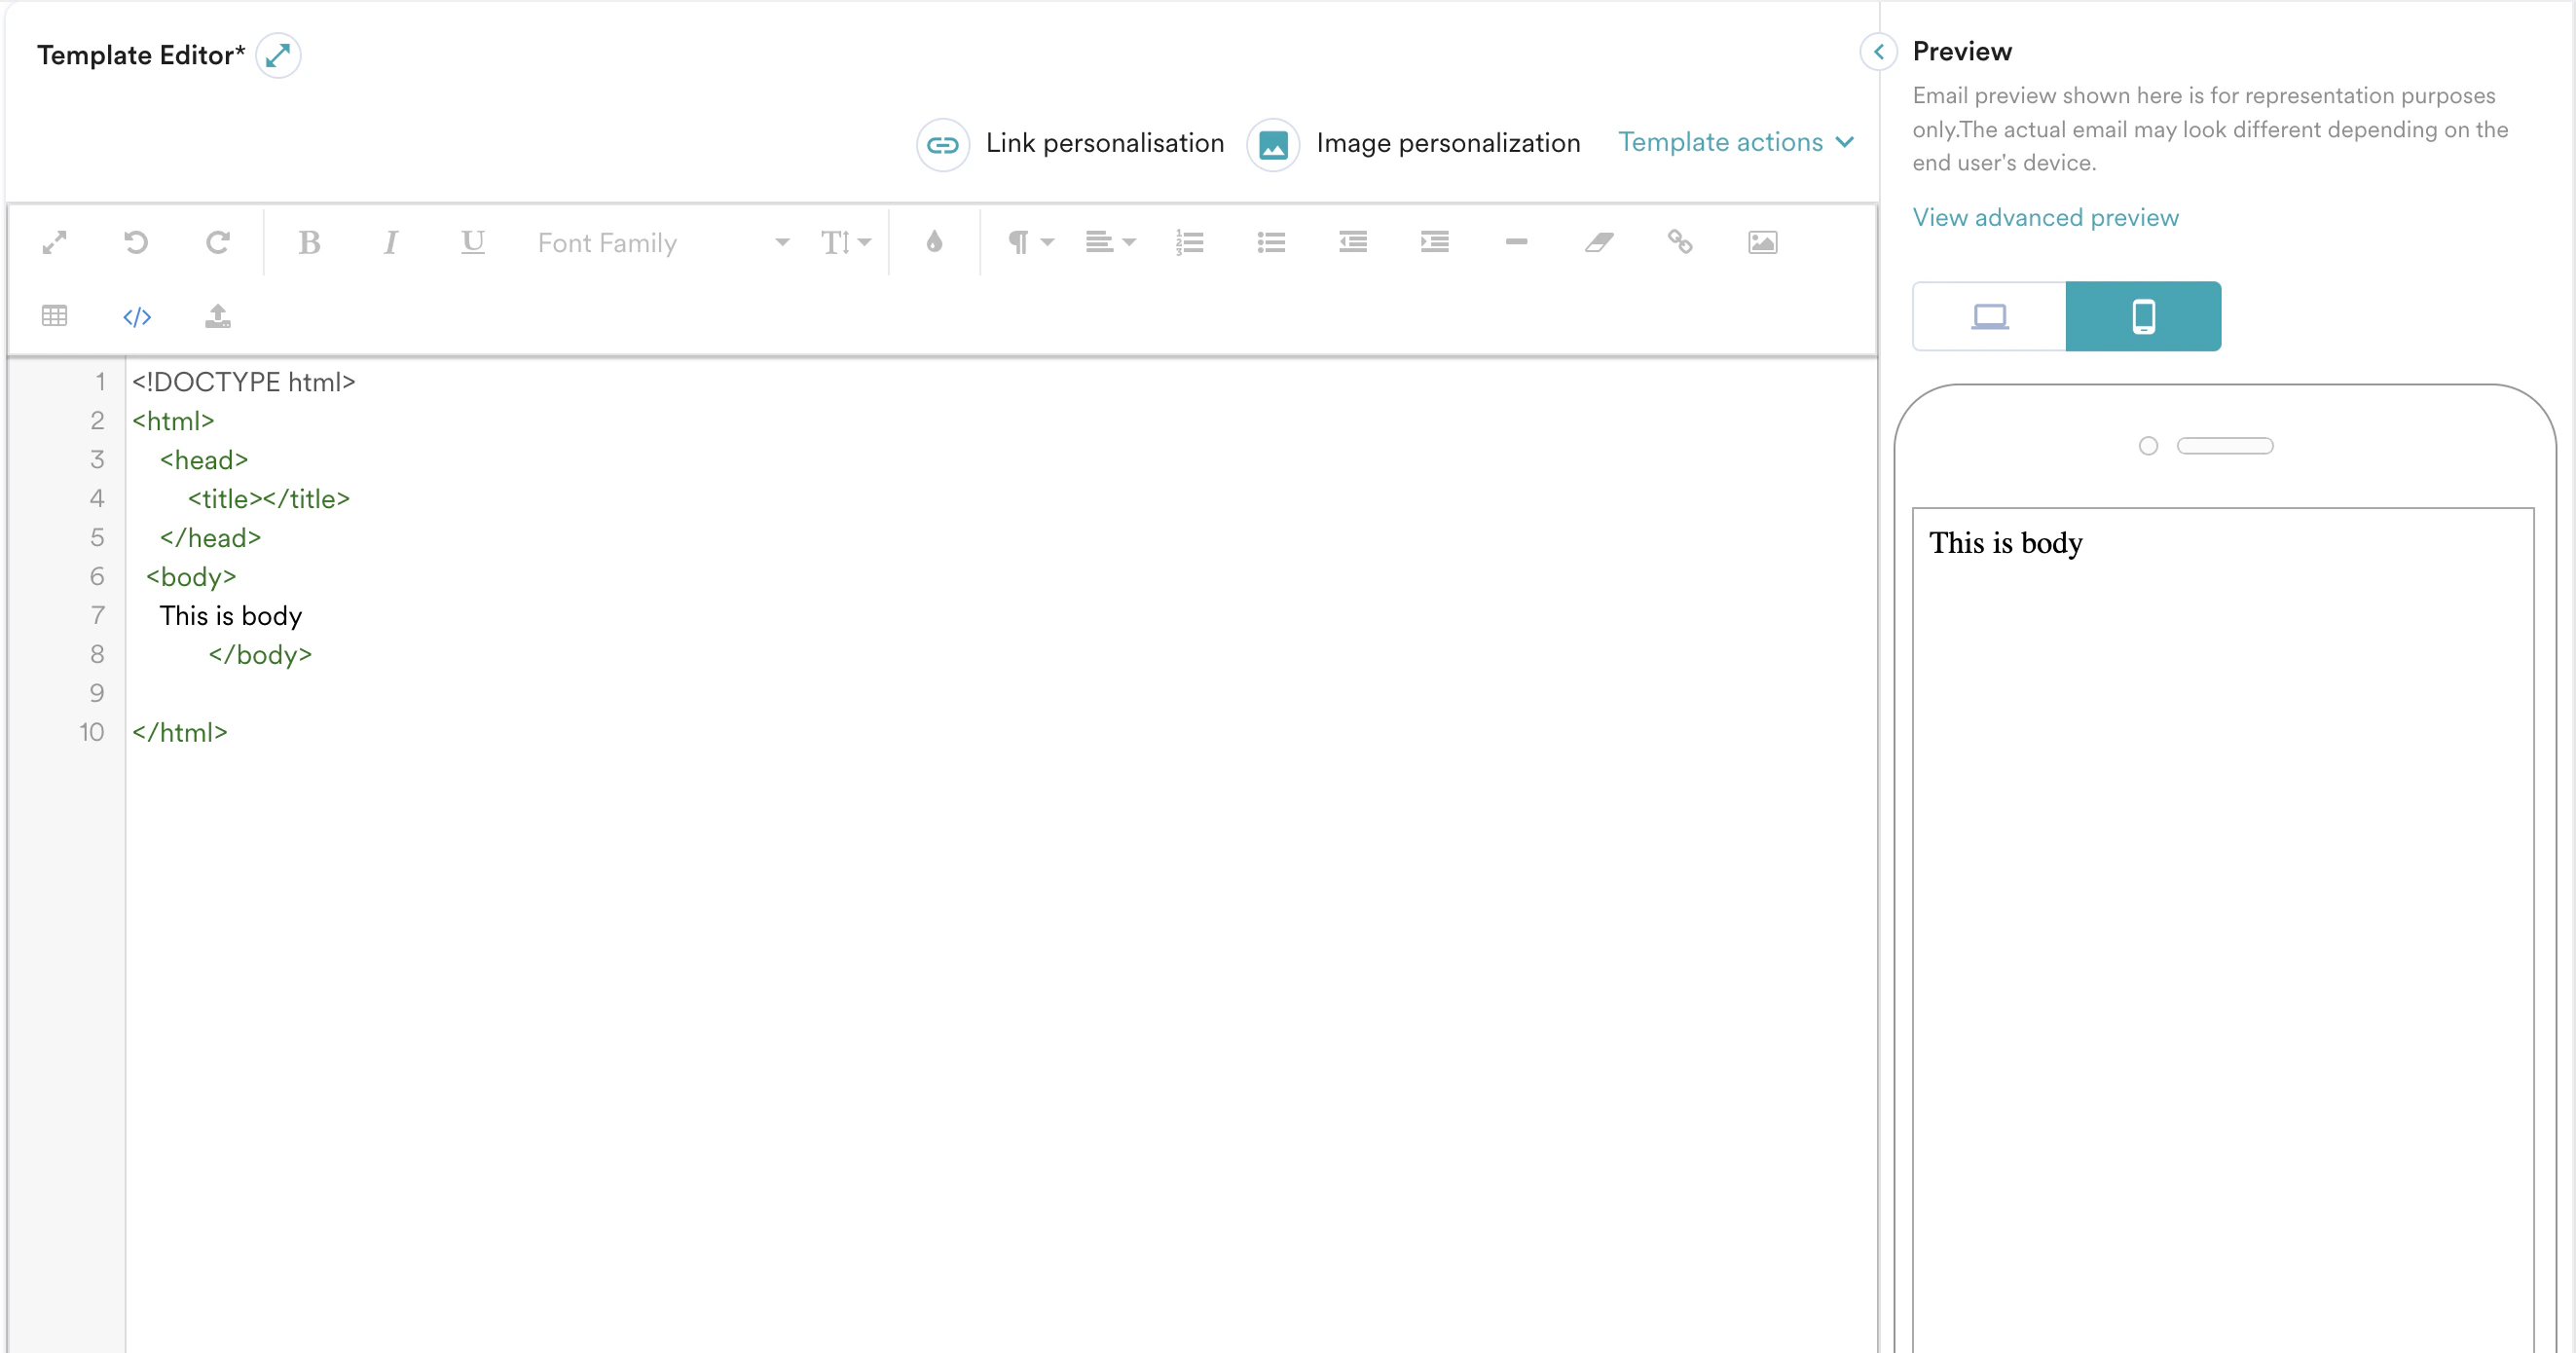This screenshot has height=1353, width=2576.
Task: Switch preview to desktop view
Action: 1988,316
